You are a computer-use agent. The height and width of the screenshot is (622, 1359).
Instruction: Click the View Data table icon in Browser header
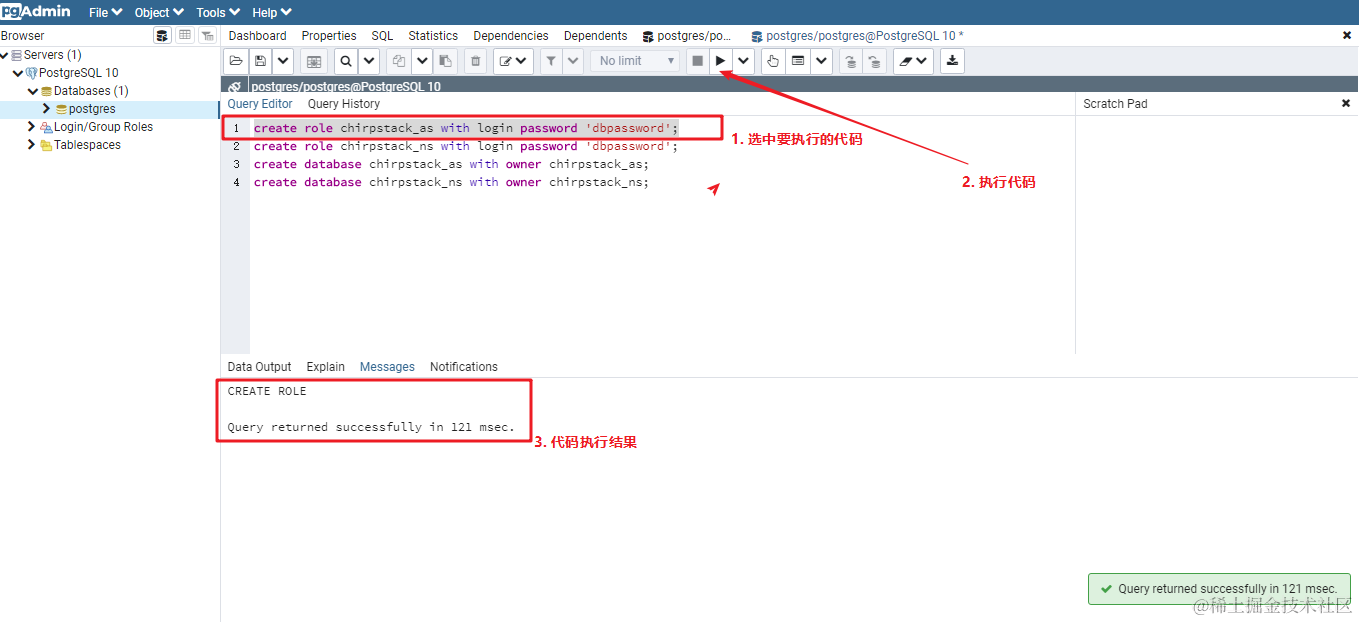(185, 35)
